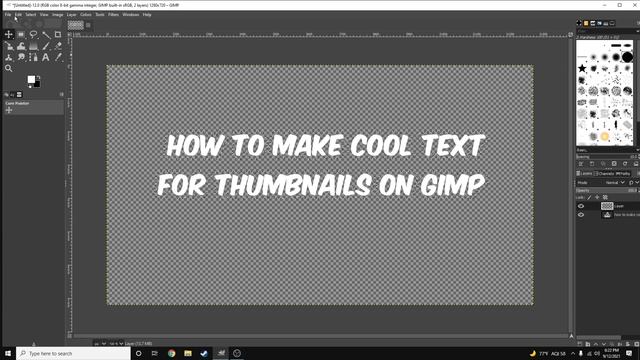640x360 pixels.
Task: Click the taskbar search box
Action: point(73,353)
